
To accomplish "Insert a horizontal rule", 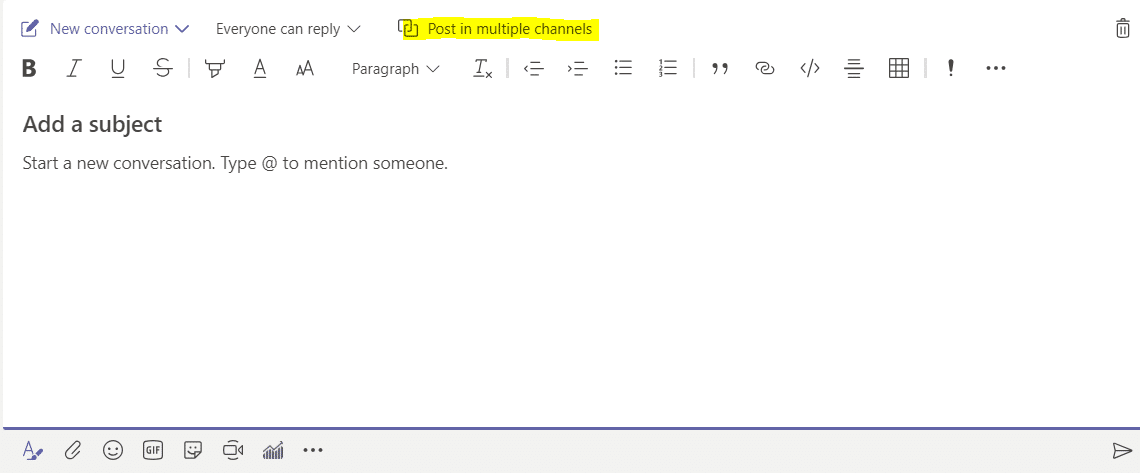I will coord(854,68).
